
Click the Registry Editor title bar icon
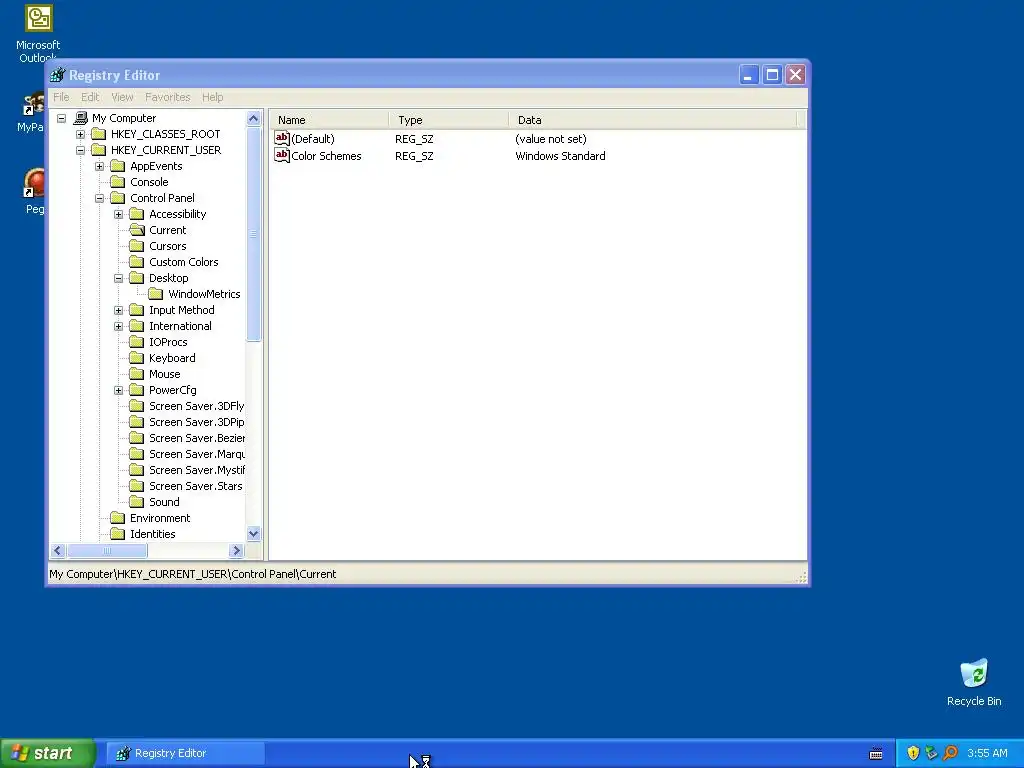[x=58, y=75]
